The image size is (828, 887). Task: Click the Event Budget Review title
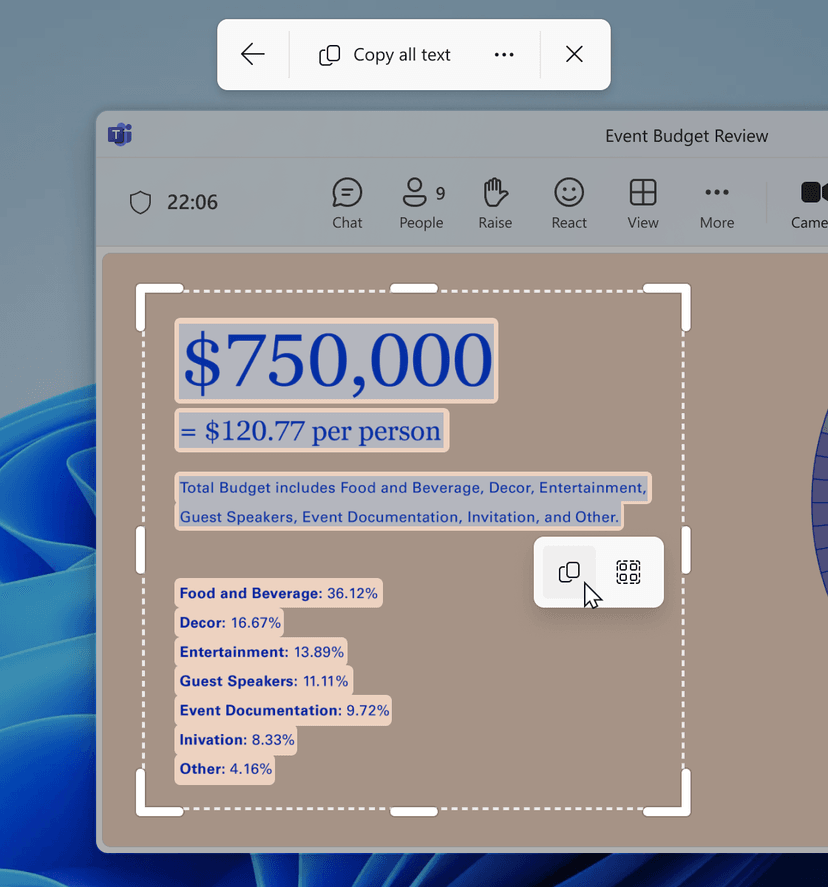(x=686, y=135)
